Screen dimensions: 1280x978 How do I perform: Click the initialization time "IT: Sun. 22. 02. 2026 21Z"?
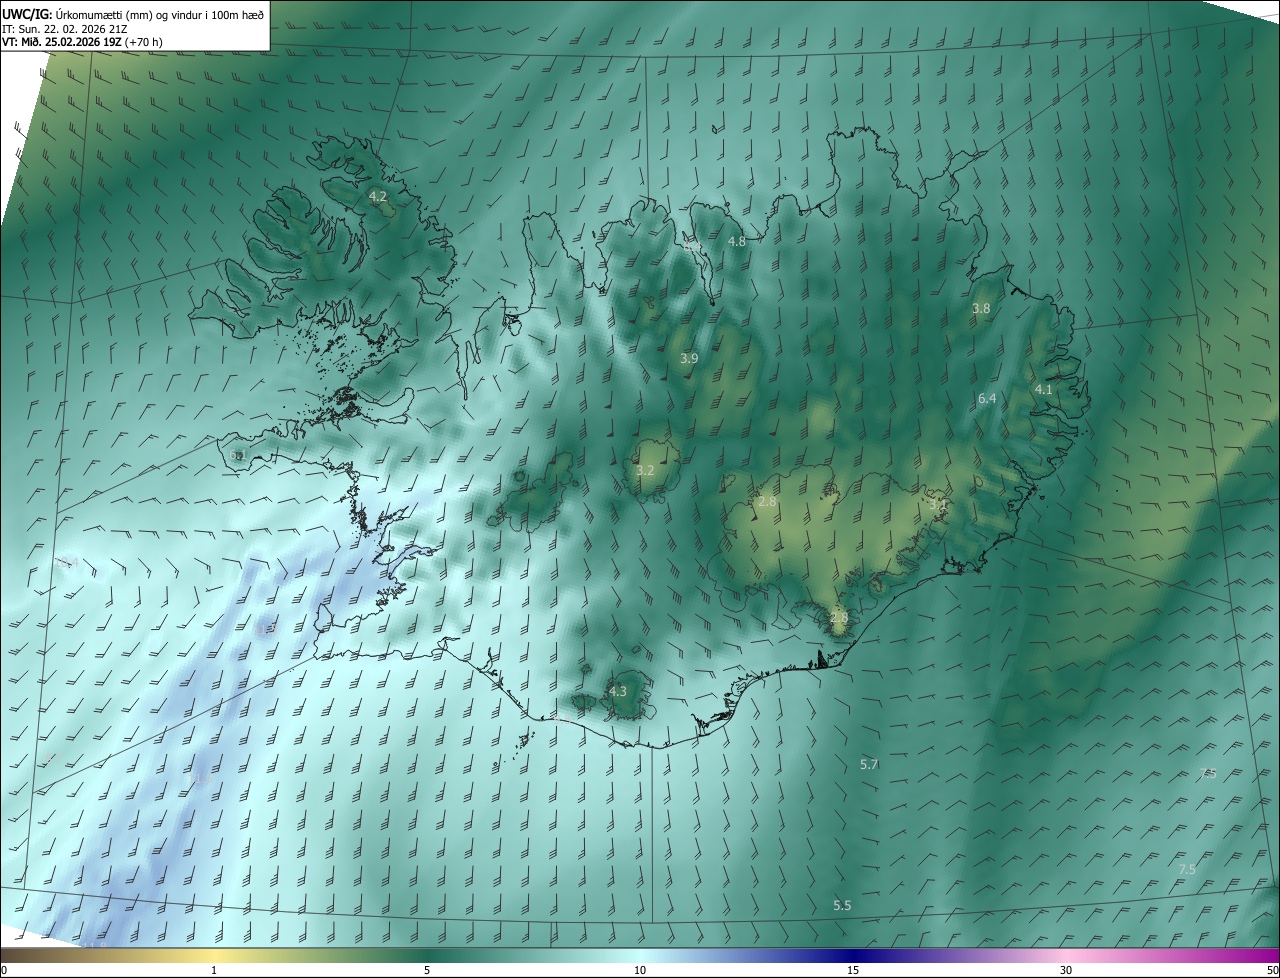65,29
